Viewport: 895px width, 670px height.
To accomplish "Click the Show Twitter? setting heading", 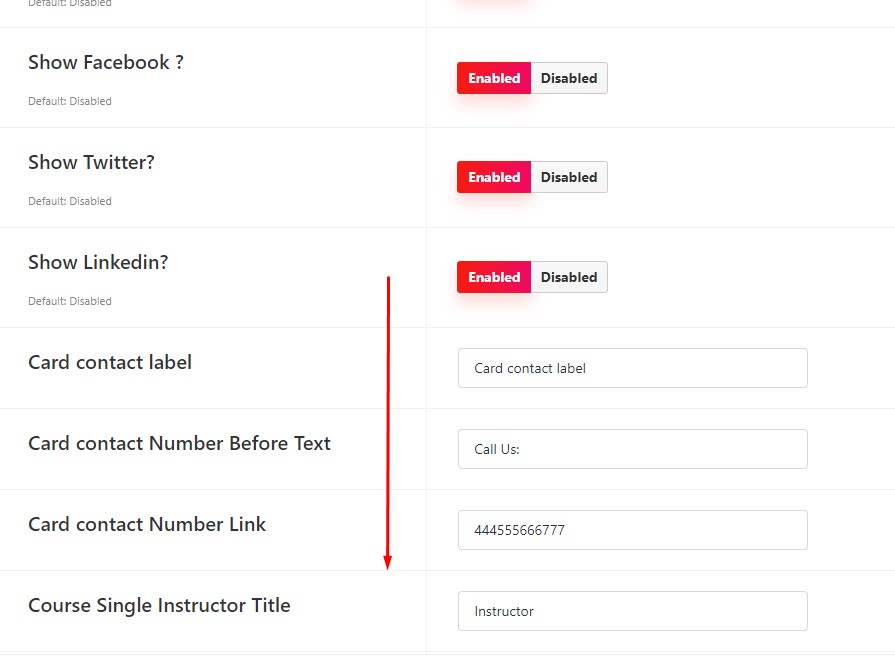I will (x=91, y=162).
